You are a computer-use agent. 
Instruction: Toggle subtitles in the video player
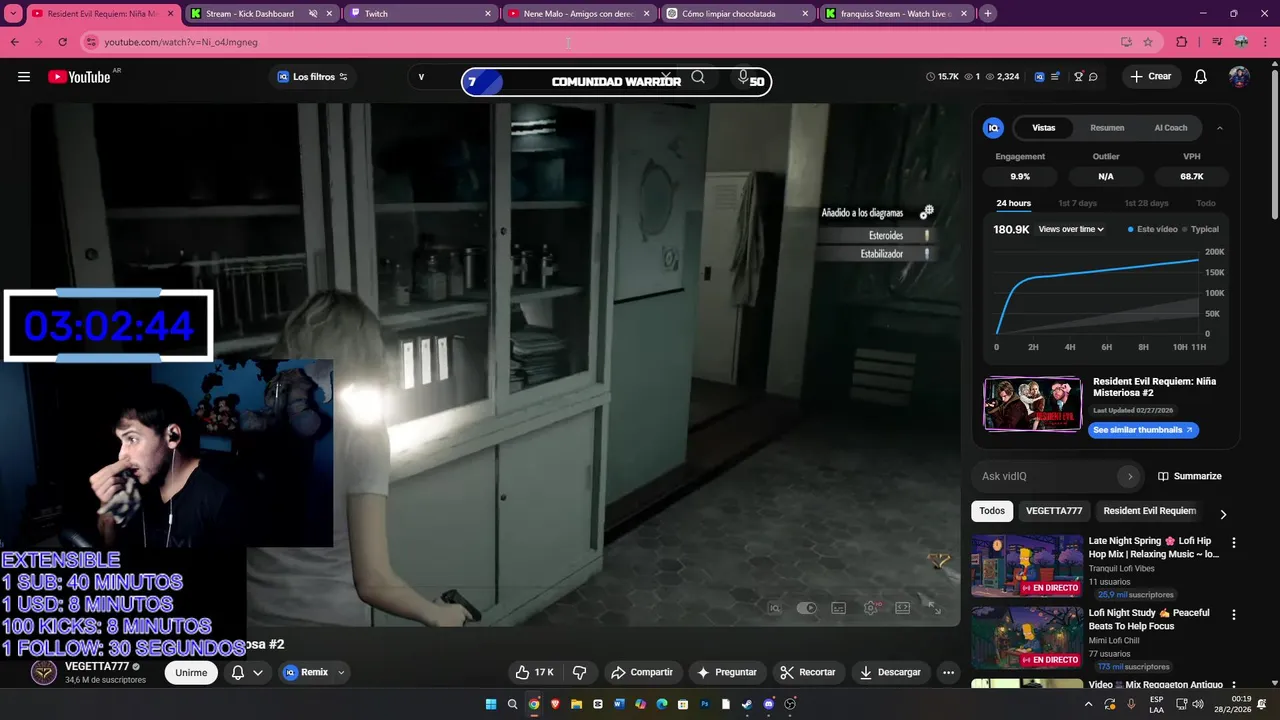pyautogui.click(x=839, y=608)
